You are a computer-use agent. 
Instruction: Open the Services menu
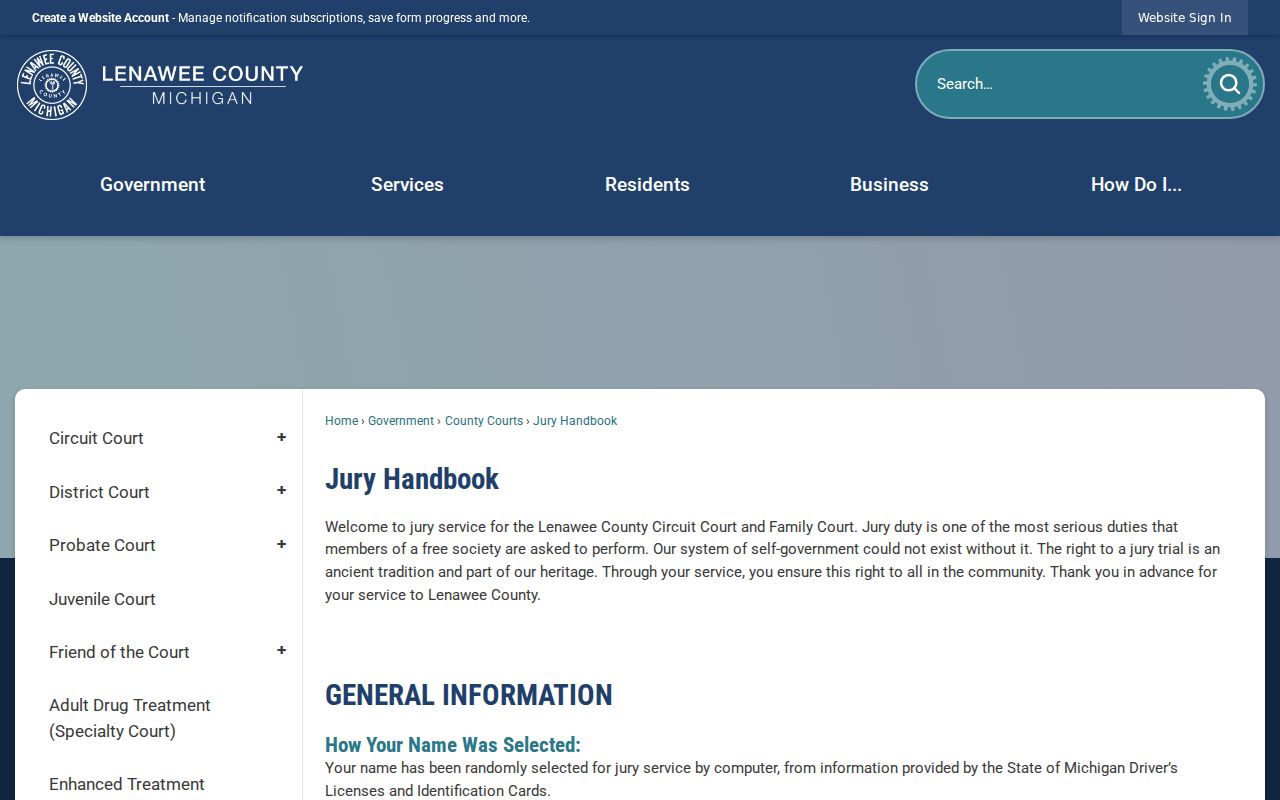pyautogui.click(x=407, y=184)
